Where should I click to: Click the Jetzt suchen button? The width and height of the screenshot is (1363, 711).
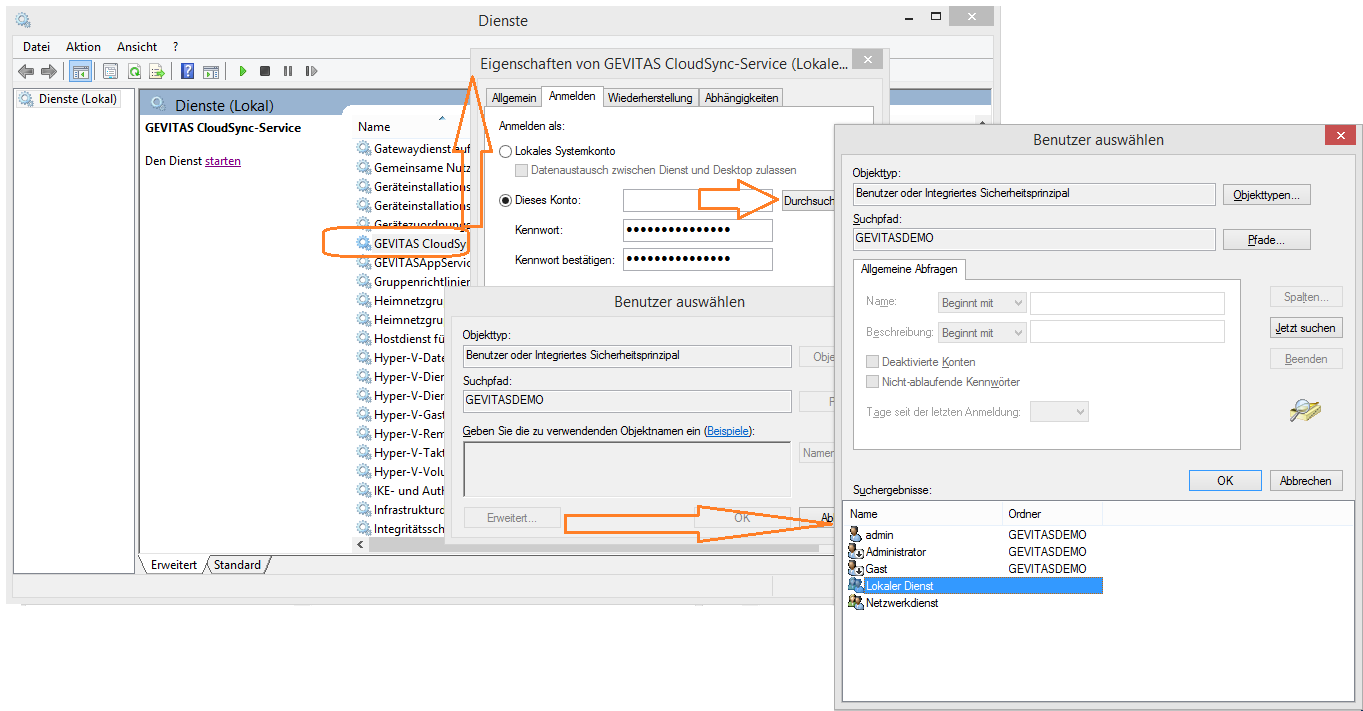[1306, 328]
